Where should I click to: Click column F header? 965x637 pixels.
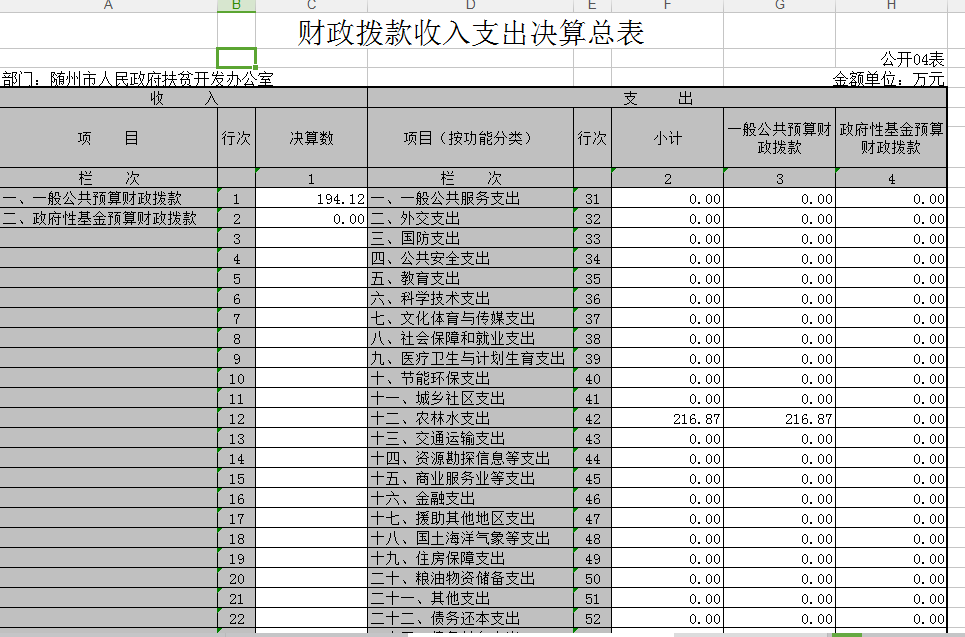667,6
